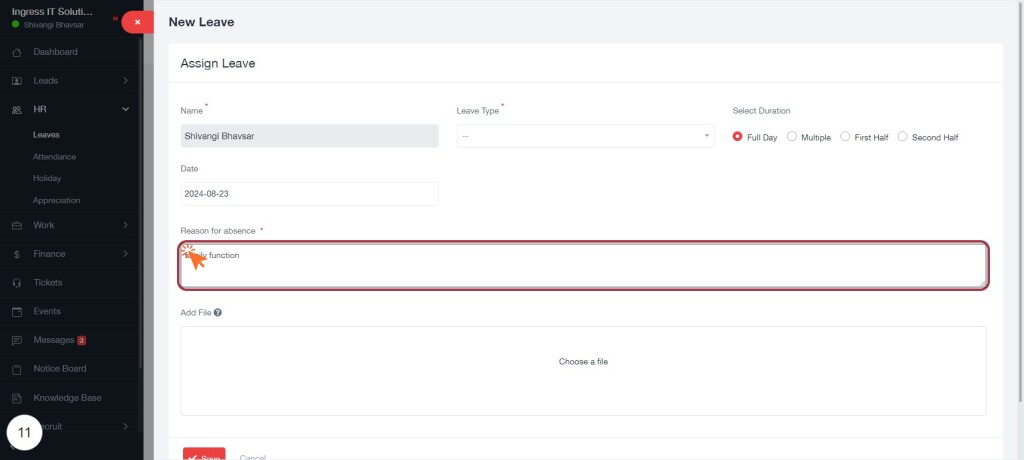Viewport: 1024px width, 460px height.
Task: Click the Messages chat icon
Action: coord(17,340)
